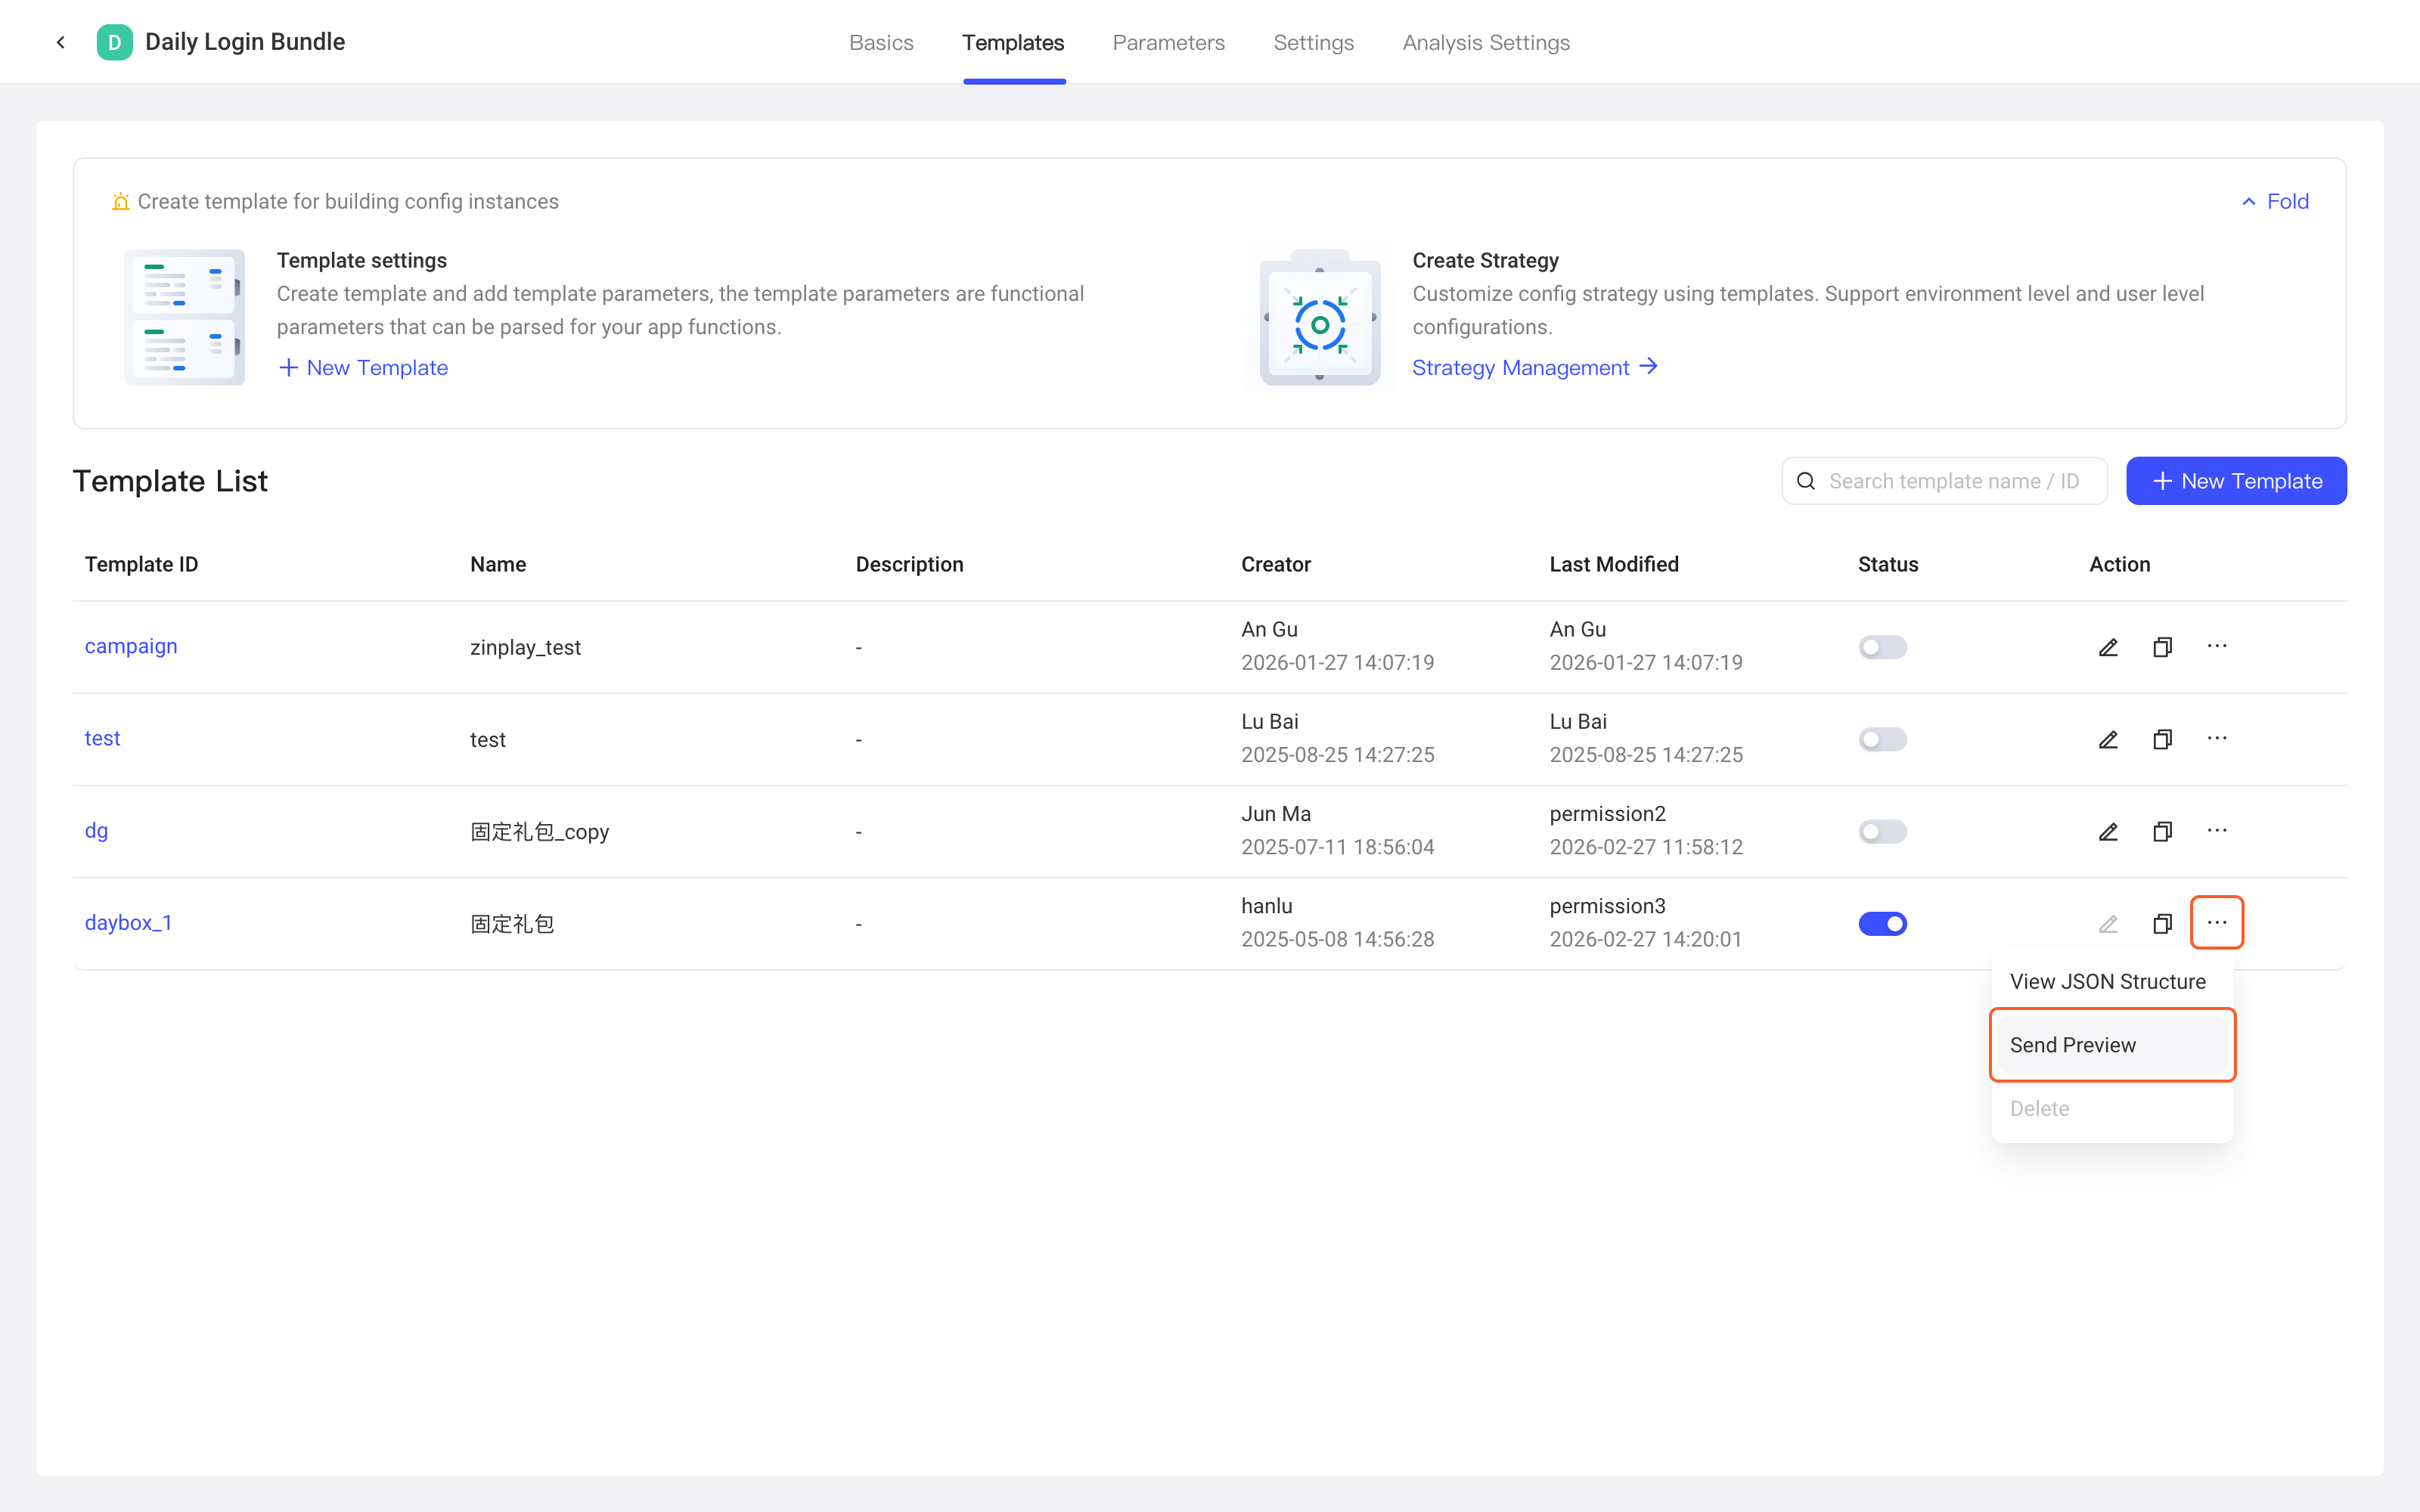Open more actions for campaign row
Viewport: 2420px width, 1512px height.
point(2217,646)
